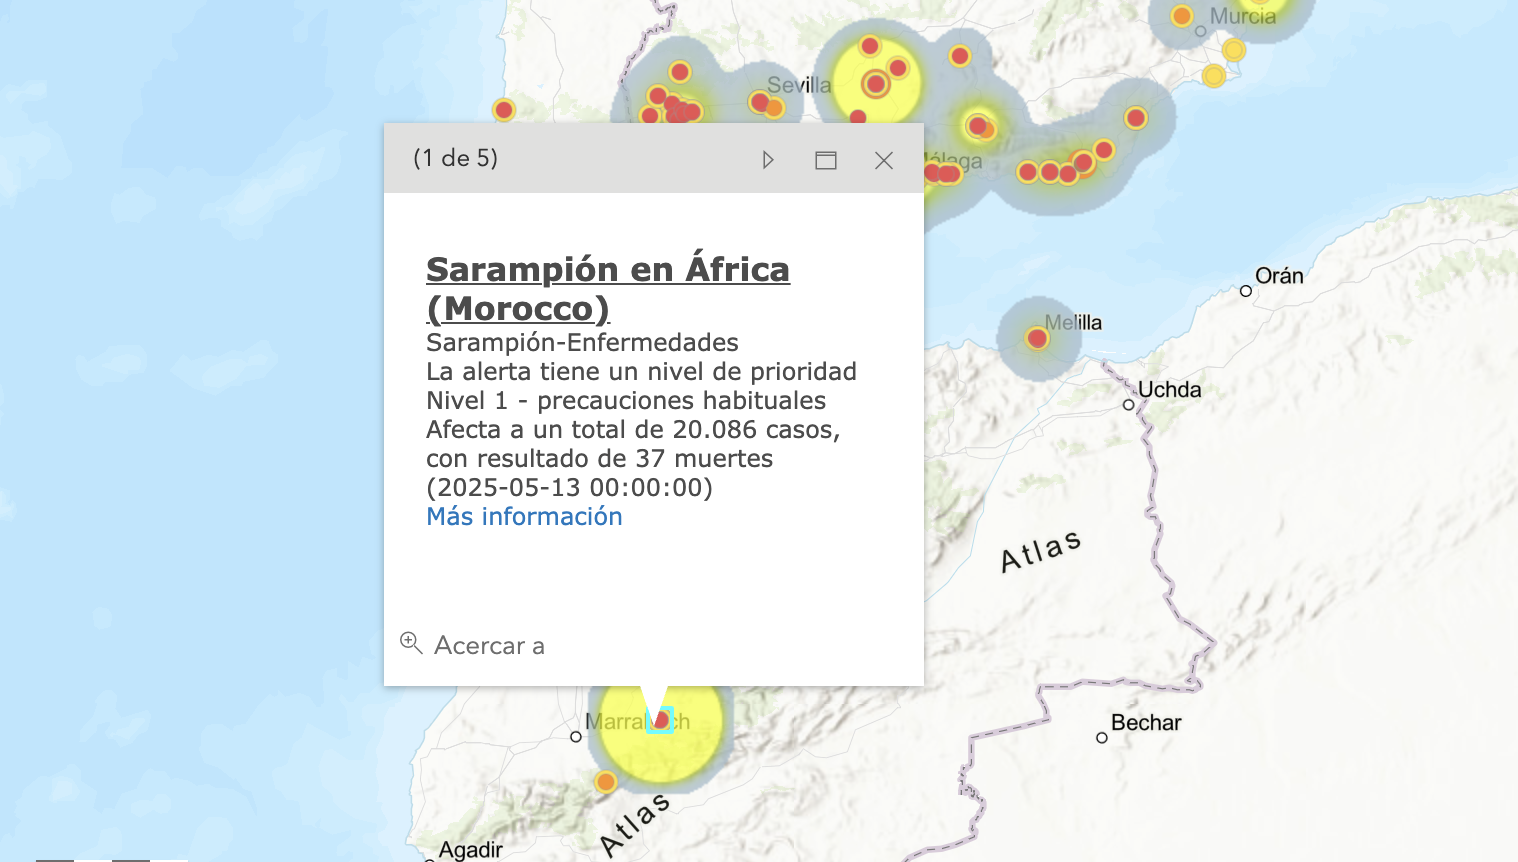Click the double-ringed red marker east of Sevilla
This screenshot has height=862, width=1518.
click(876, 85)
